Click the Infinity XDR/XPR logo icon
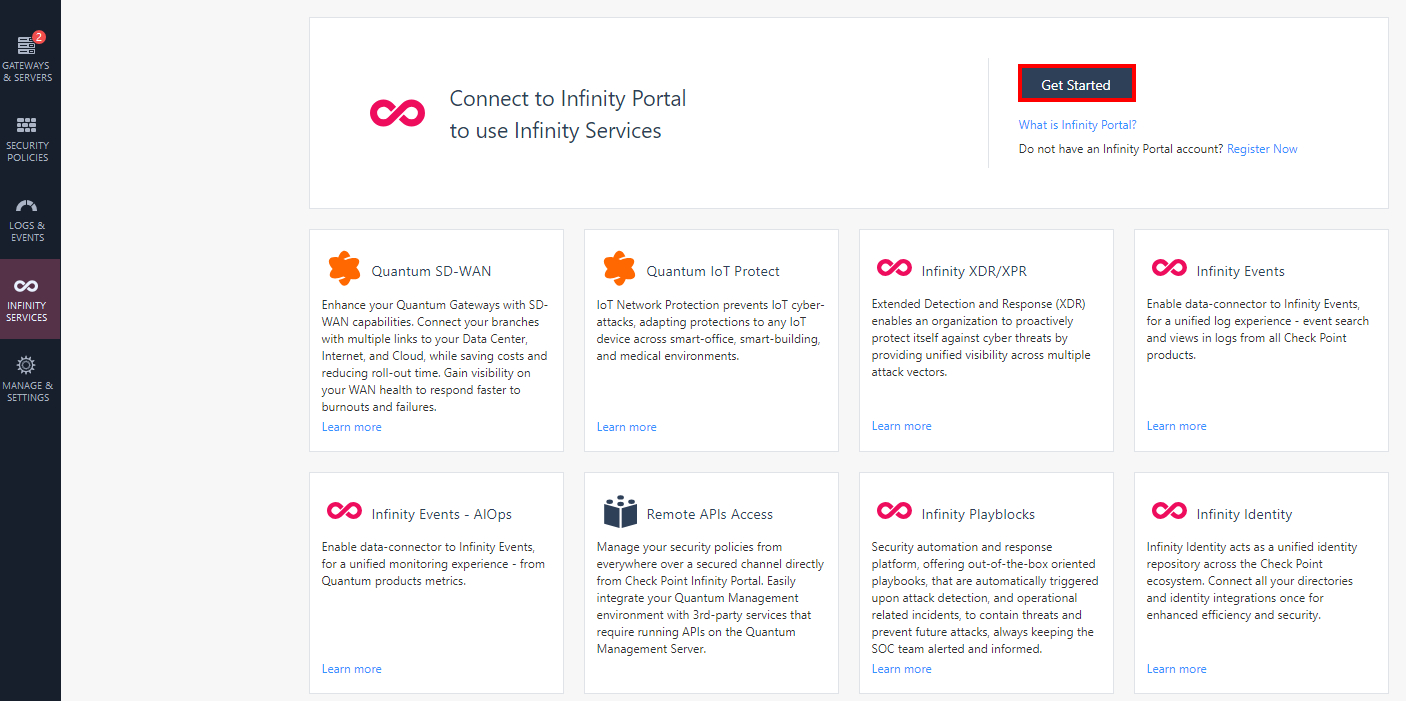The height and width of the screenshot is (701, 1406). tap(894, 268)
